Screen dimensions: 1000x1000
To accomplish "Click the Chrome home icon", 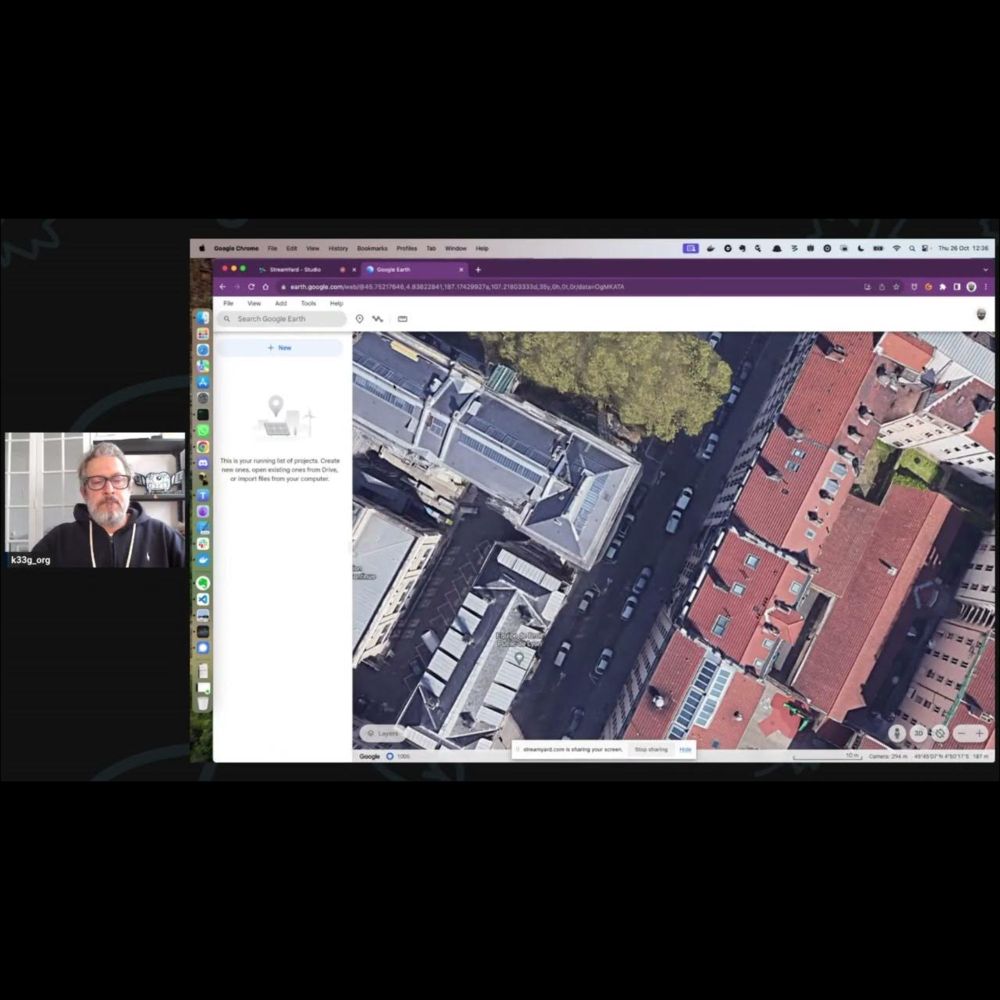I will [265, 287].
